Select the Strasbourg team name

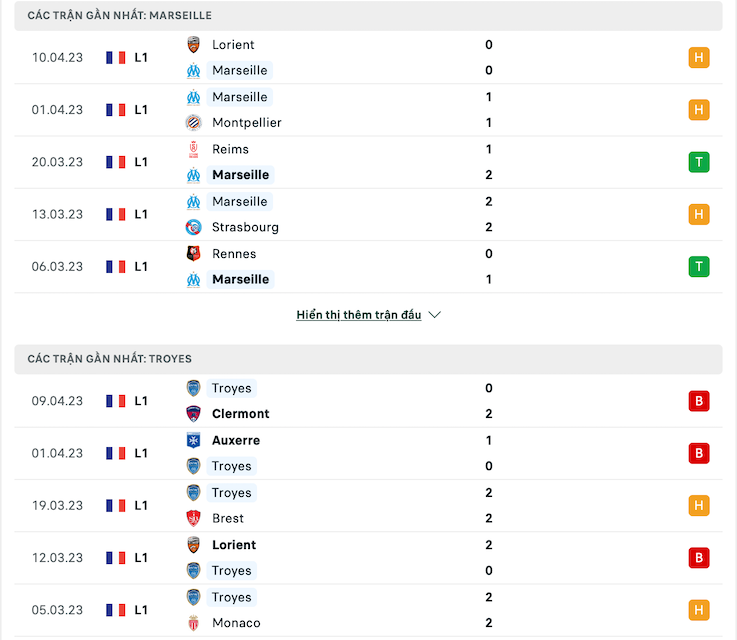[245, 227]
